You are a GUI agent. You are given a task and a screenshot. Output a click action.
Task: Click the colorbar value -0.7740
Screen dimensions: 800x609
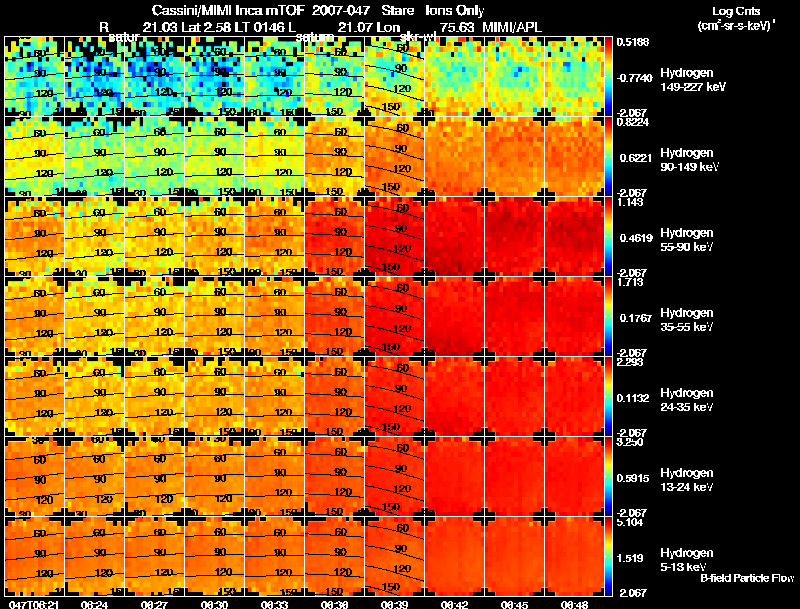(x=634, y=78)
